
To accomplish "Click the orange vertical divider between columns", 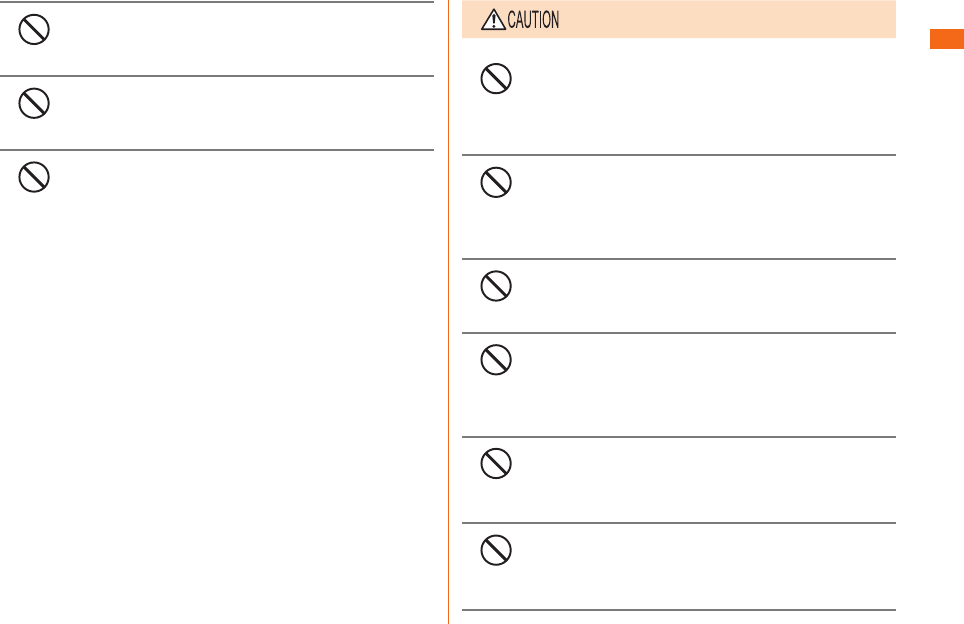I will tap(448, 312).
